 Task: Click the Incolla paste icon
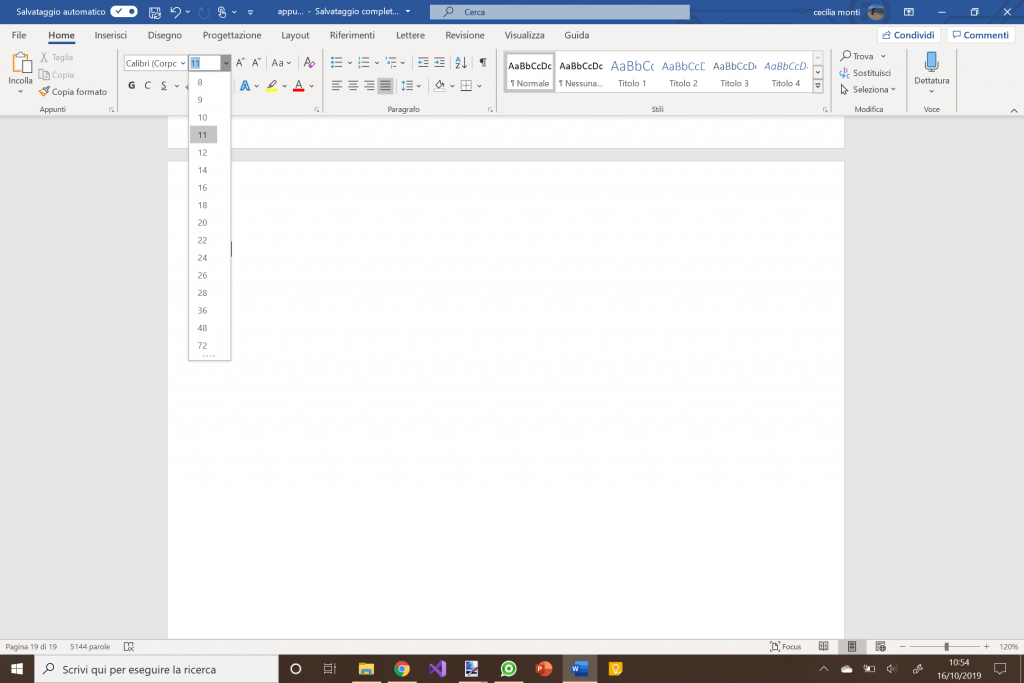[20, 63]
